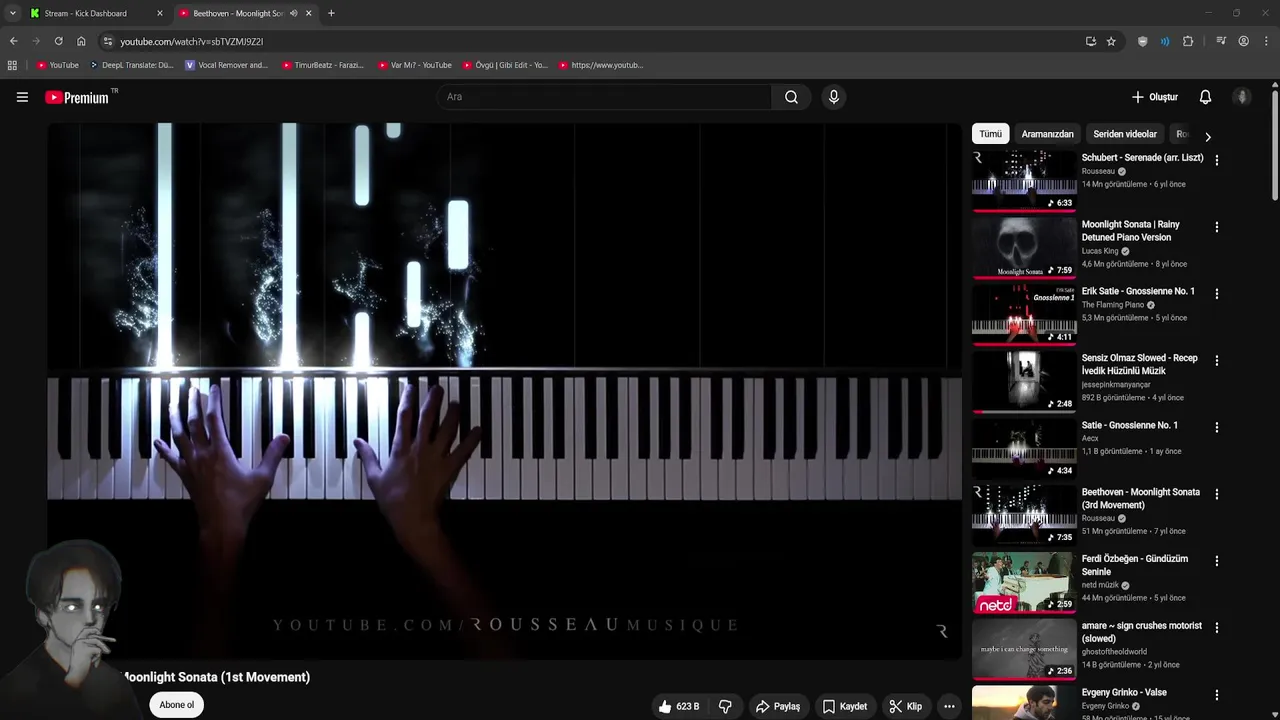Open the media control toolbar icon
The image size is (1280, 720).
click(1221, 41)
